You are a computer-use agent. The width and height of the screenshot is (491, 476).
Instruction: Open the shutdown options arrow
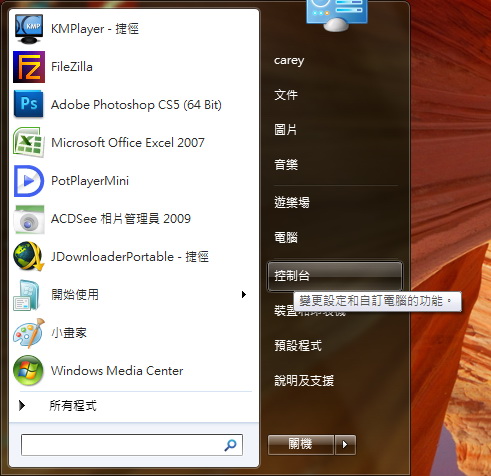tap(345, 445)
